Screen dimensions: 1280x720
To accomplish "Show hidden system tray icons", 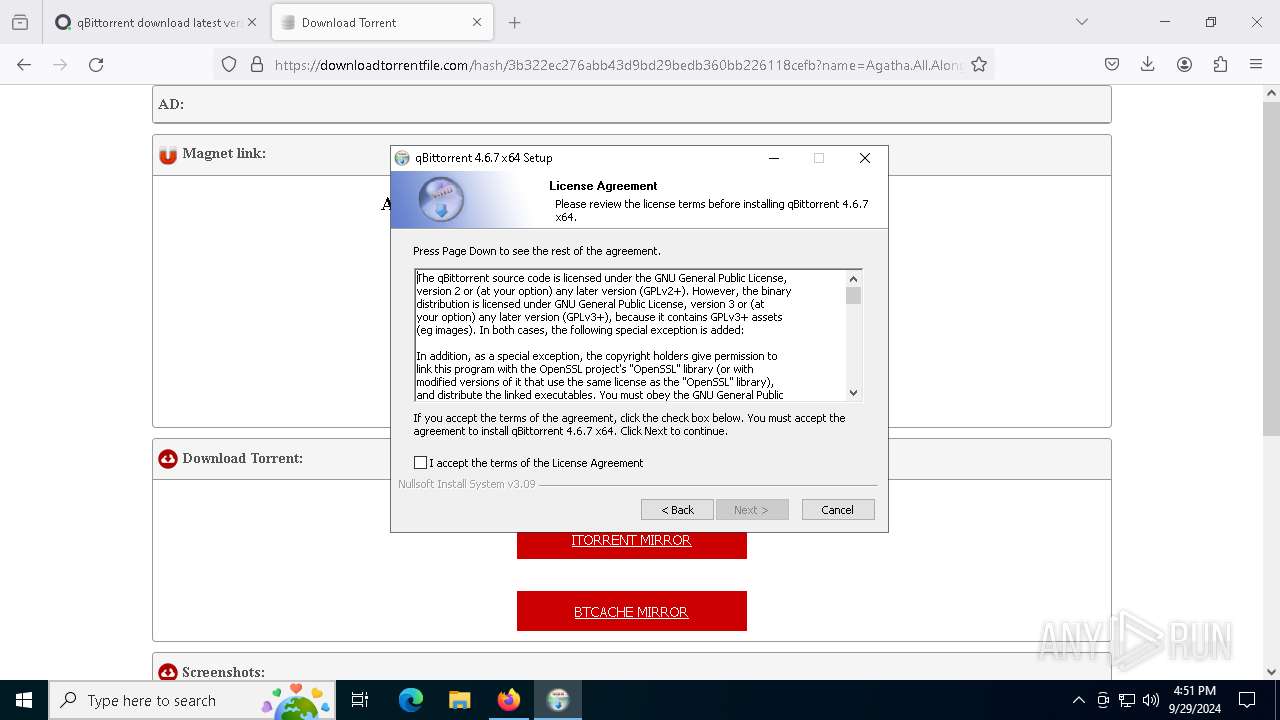I will [1078, 700].
